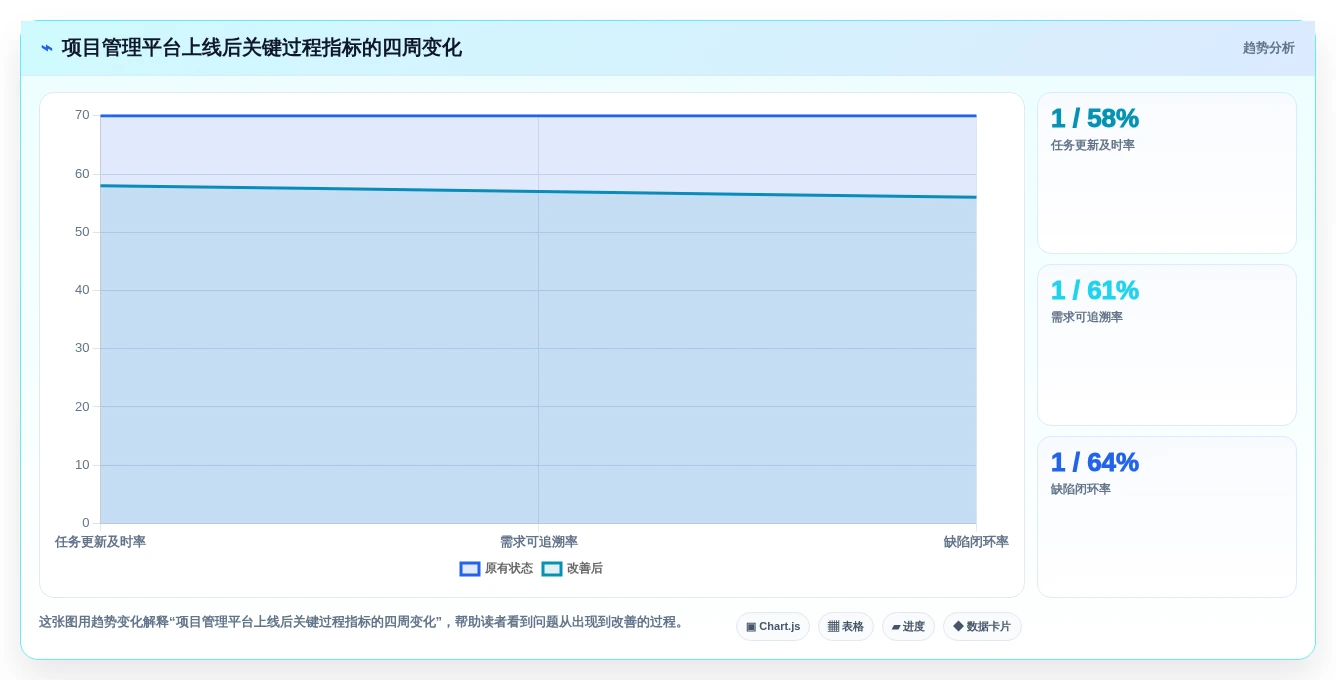The height and width of the screenshot is (680, 1336).
Task: Click x-axis label 需求可追溯率
Action: (539, 542)
